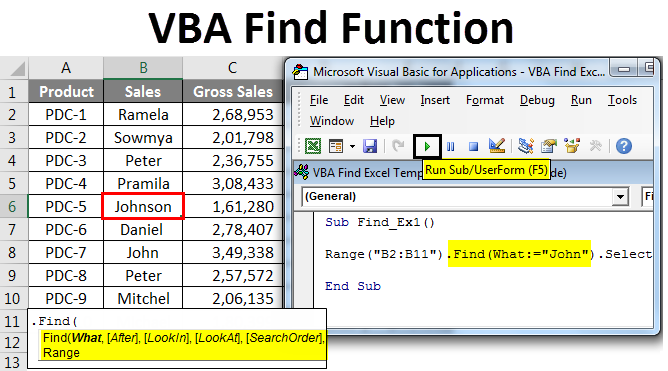Select the PDC-5 cell

tap(66, 207)
